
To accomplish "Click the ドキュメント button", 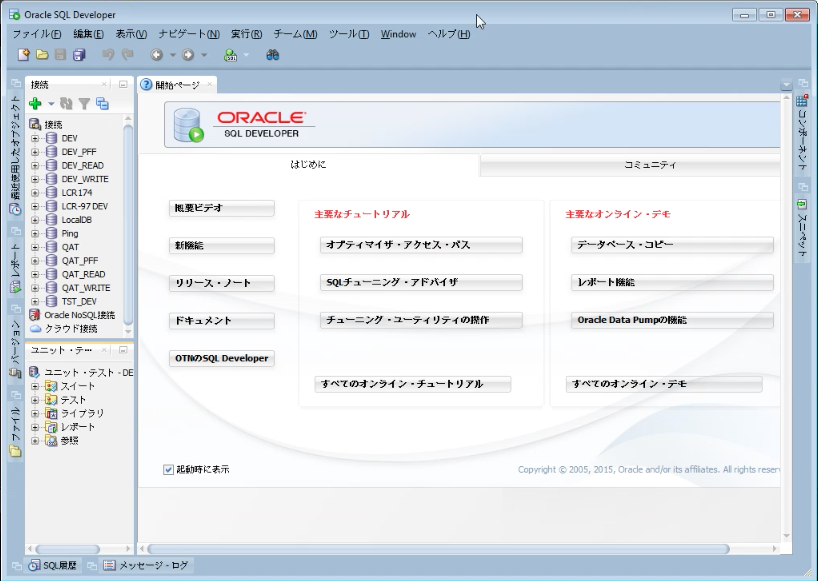I will [222, 321].
